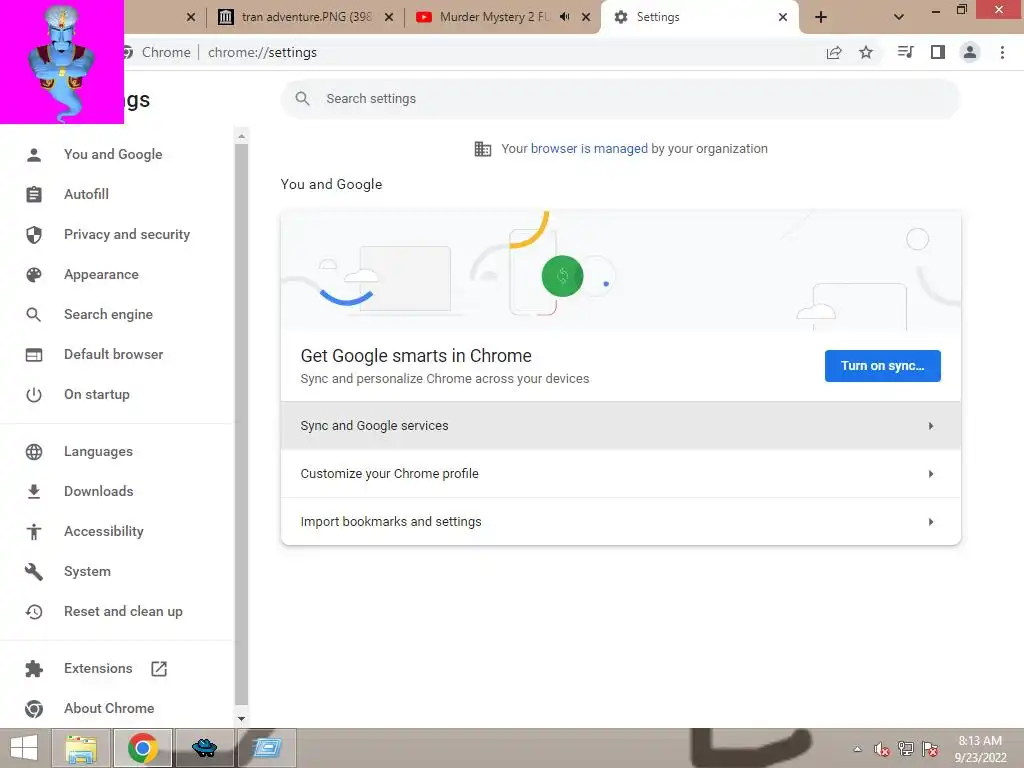Viewport: 1024px width, 768px height.
Task: Open About Chrome page
Action: [x=109, y=708]
